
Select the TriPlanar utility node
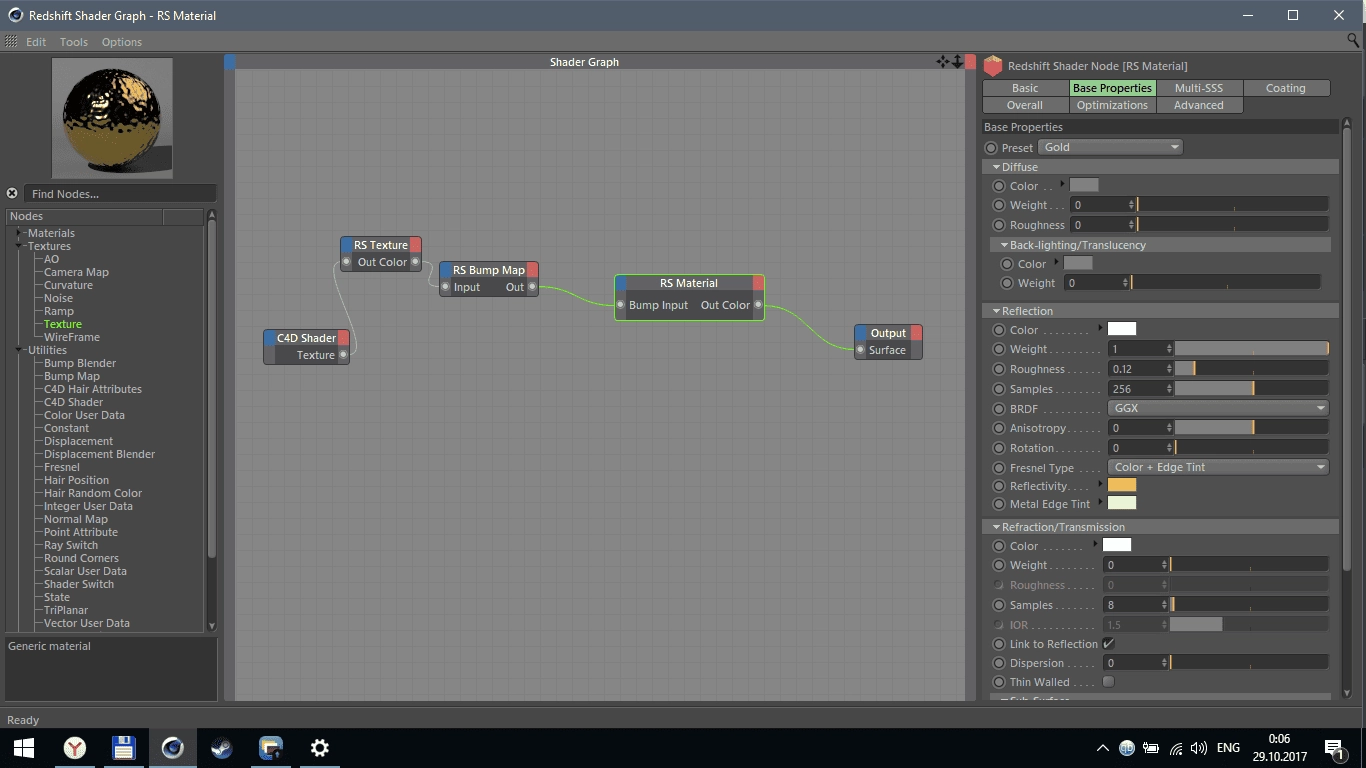coord(66,610)
